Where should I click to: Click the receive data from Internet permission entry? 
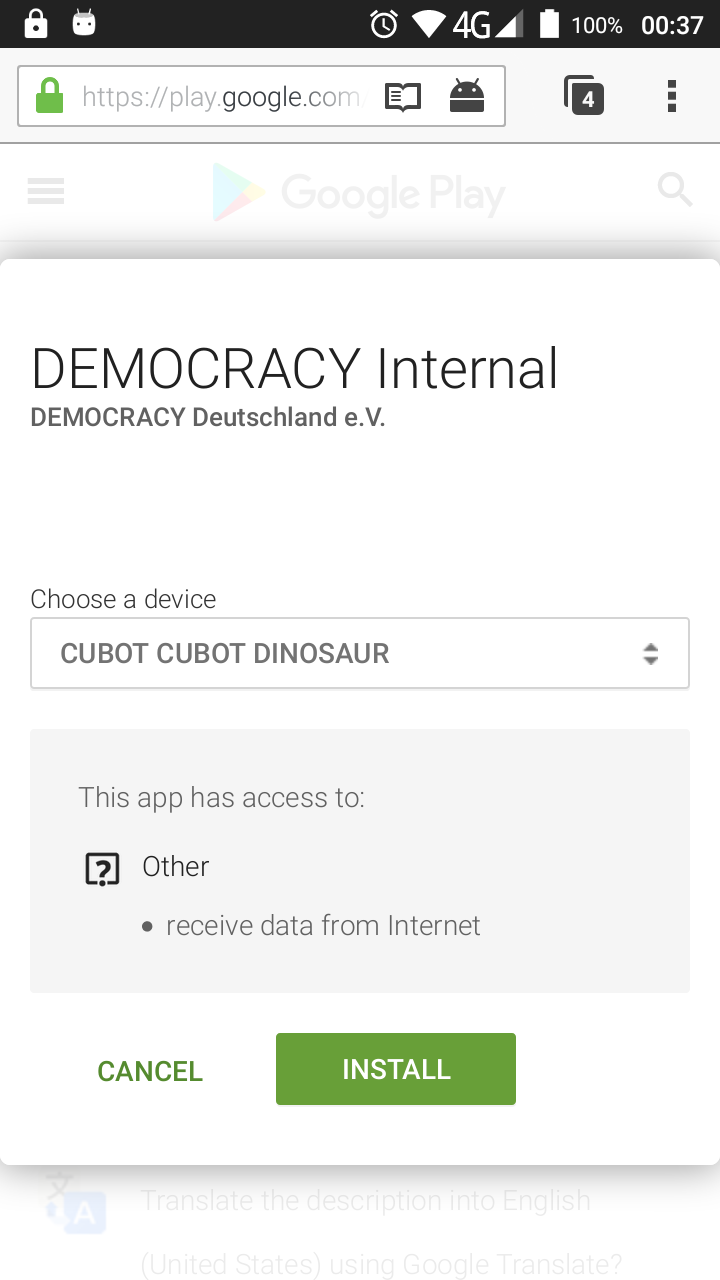pyautogui.click(x=322, y=925)
